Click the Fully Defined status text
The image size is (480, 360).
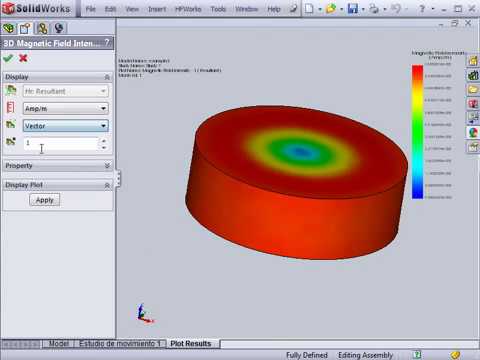(307, 355)
